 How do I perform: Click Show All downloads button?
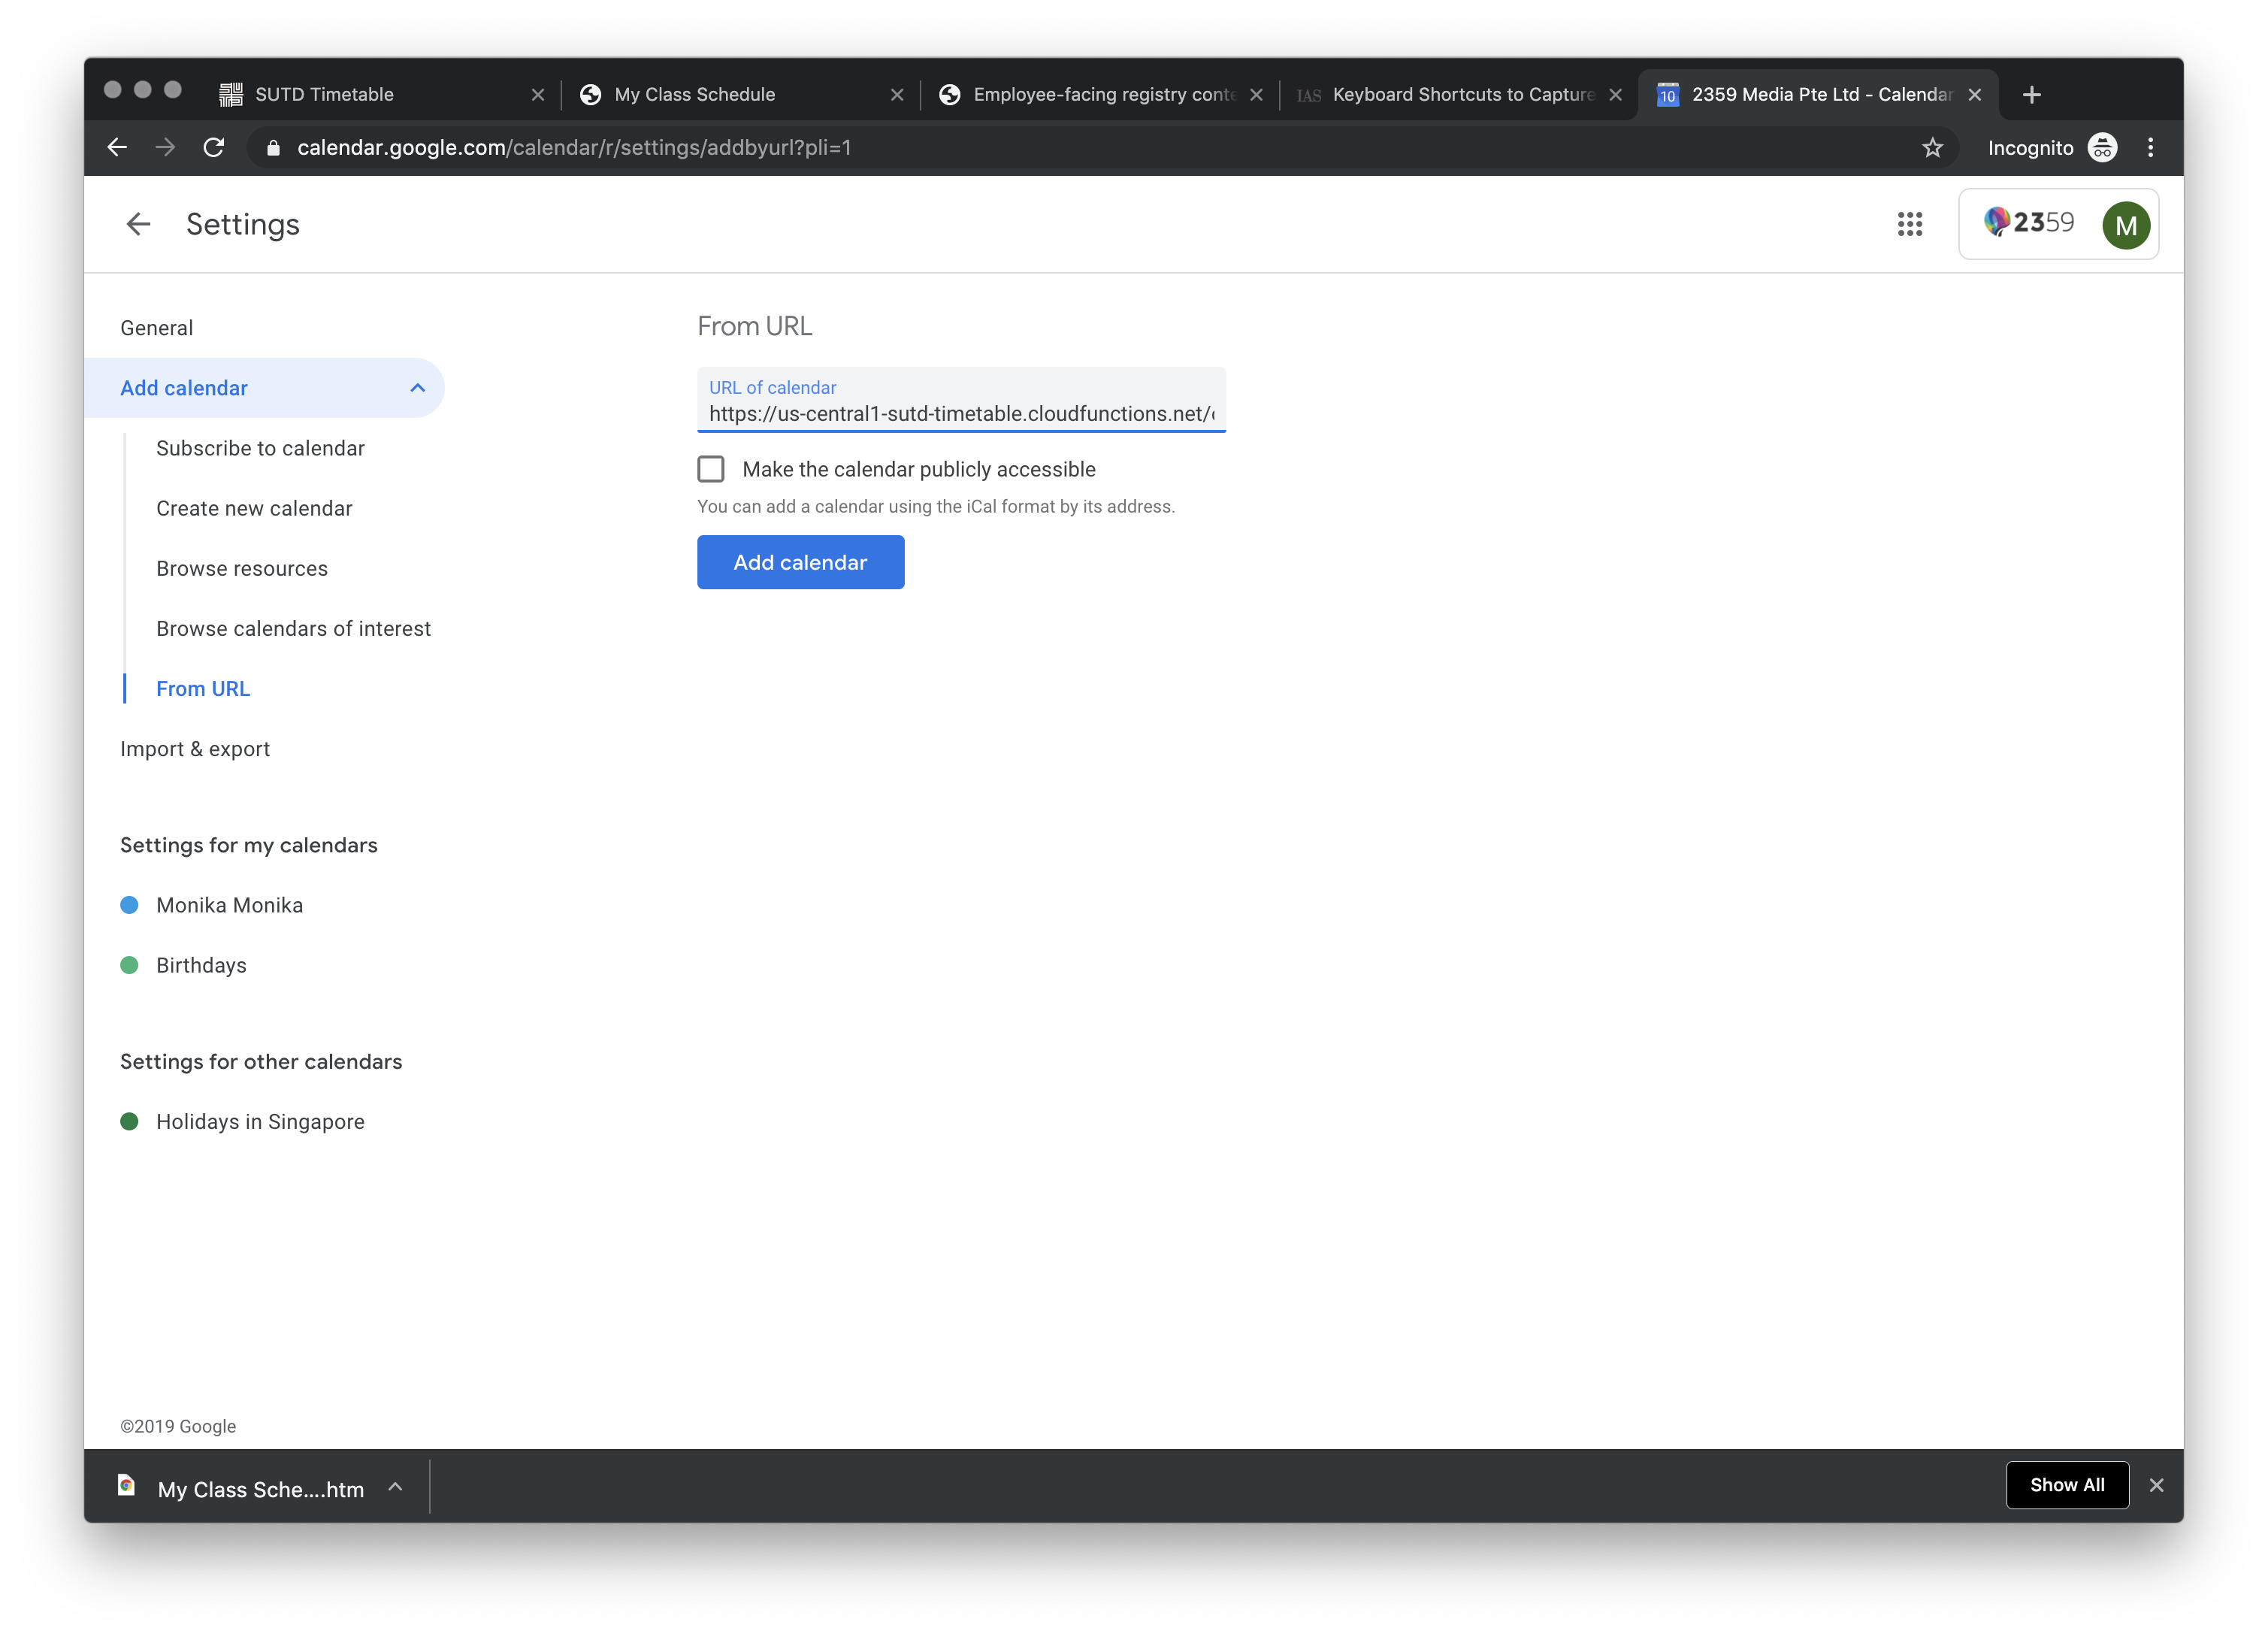point(2066,1485)
